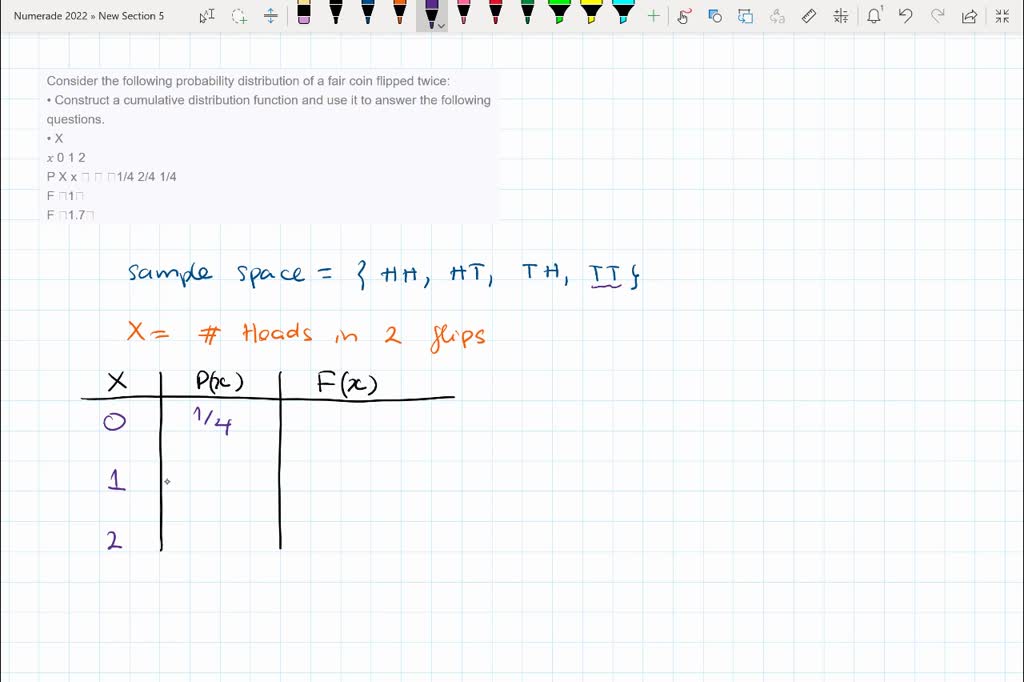Add a new pen with the plus sign

[652, 15]
